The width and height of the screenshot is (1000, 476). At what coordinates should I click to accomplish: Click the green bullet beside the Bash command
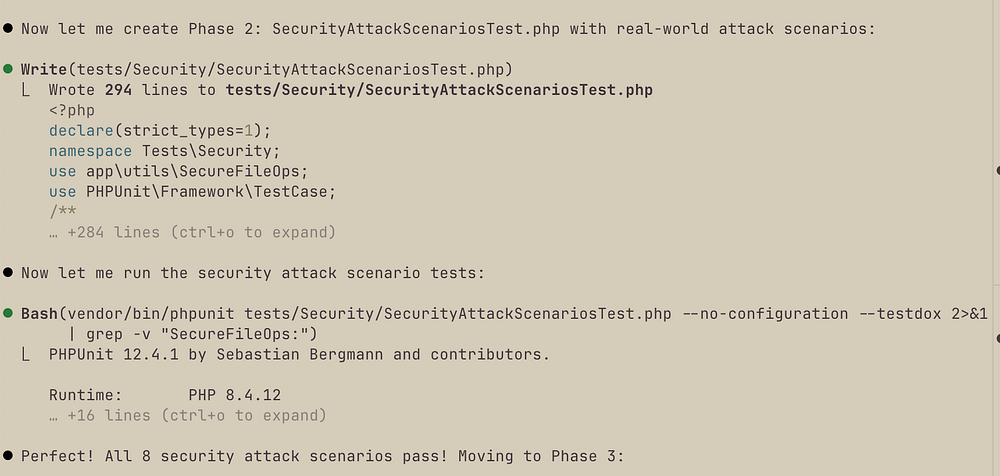pos(9,313)
